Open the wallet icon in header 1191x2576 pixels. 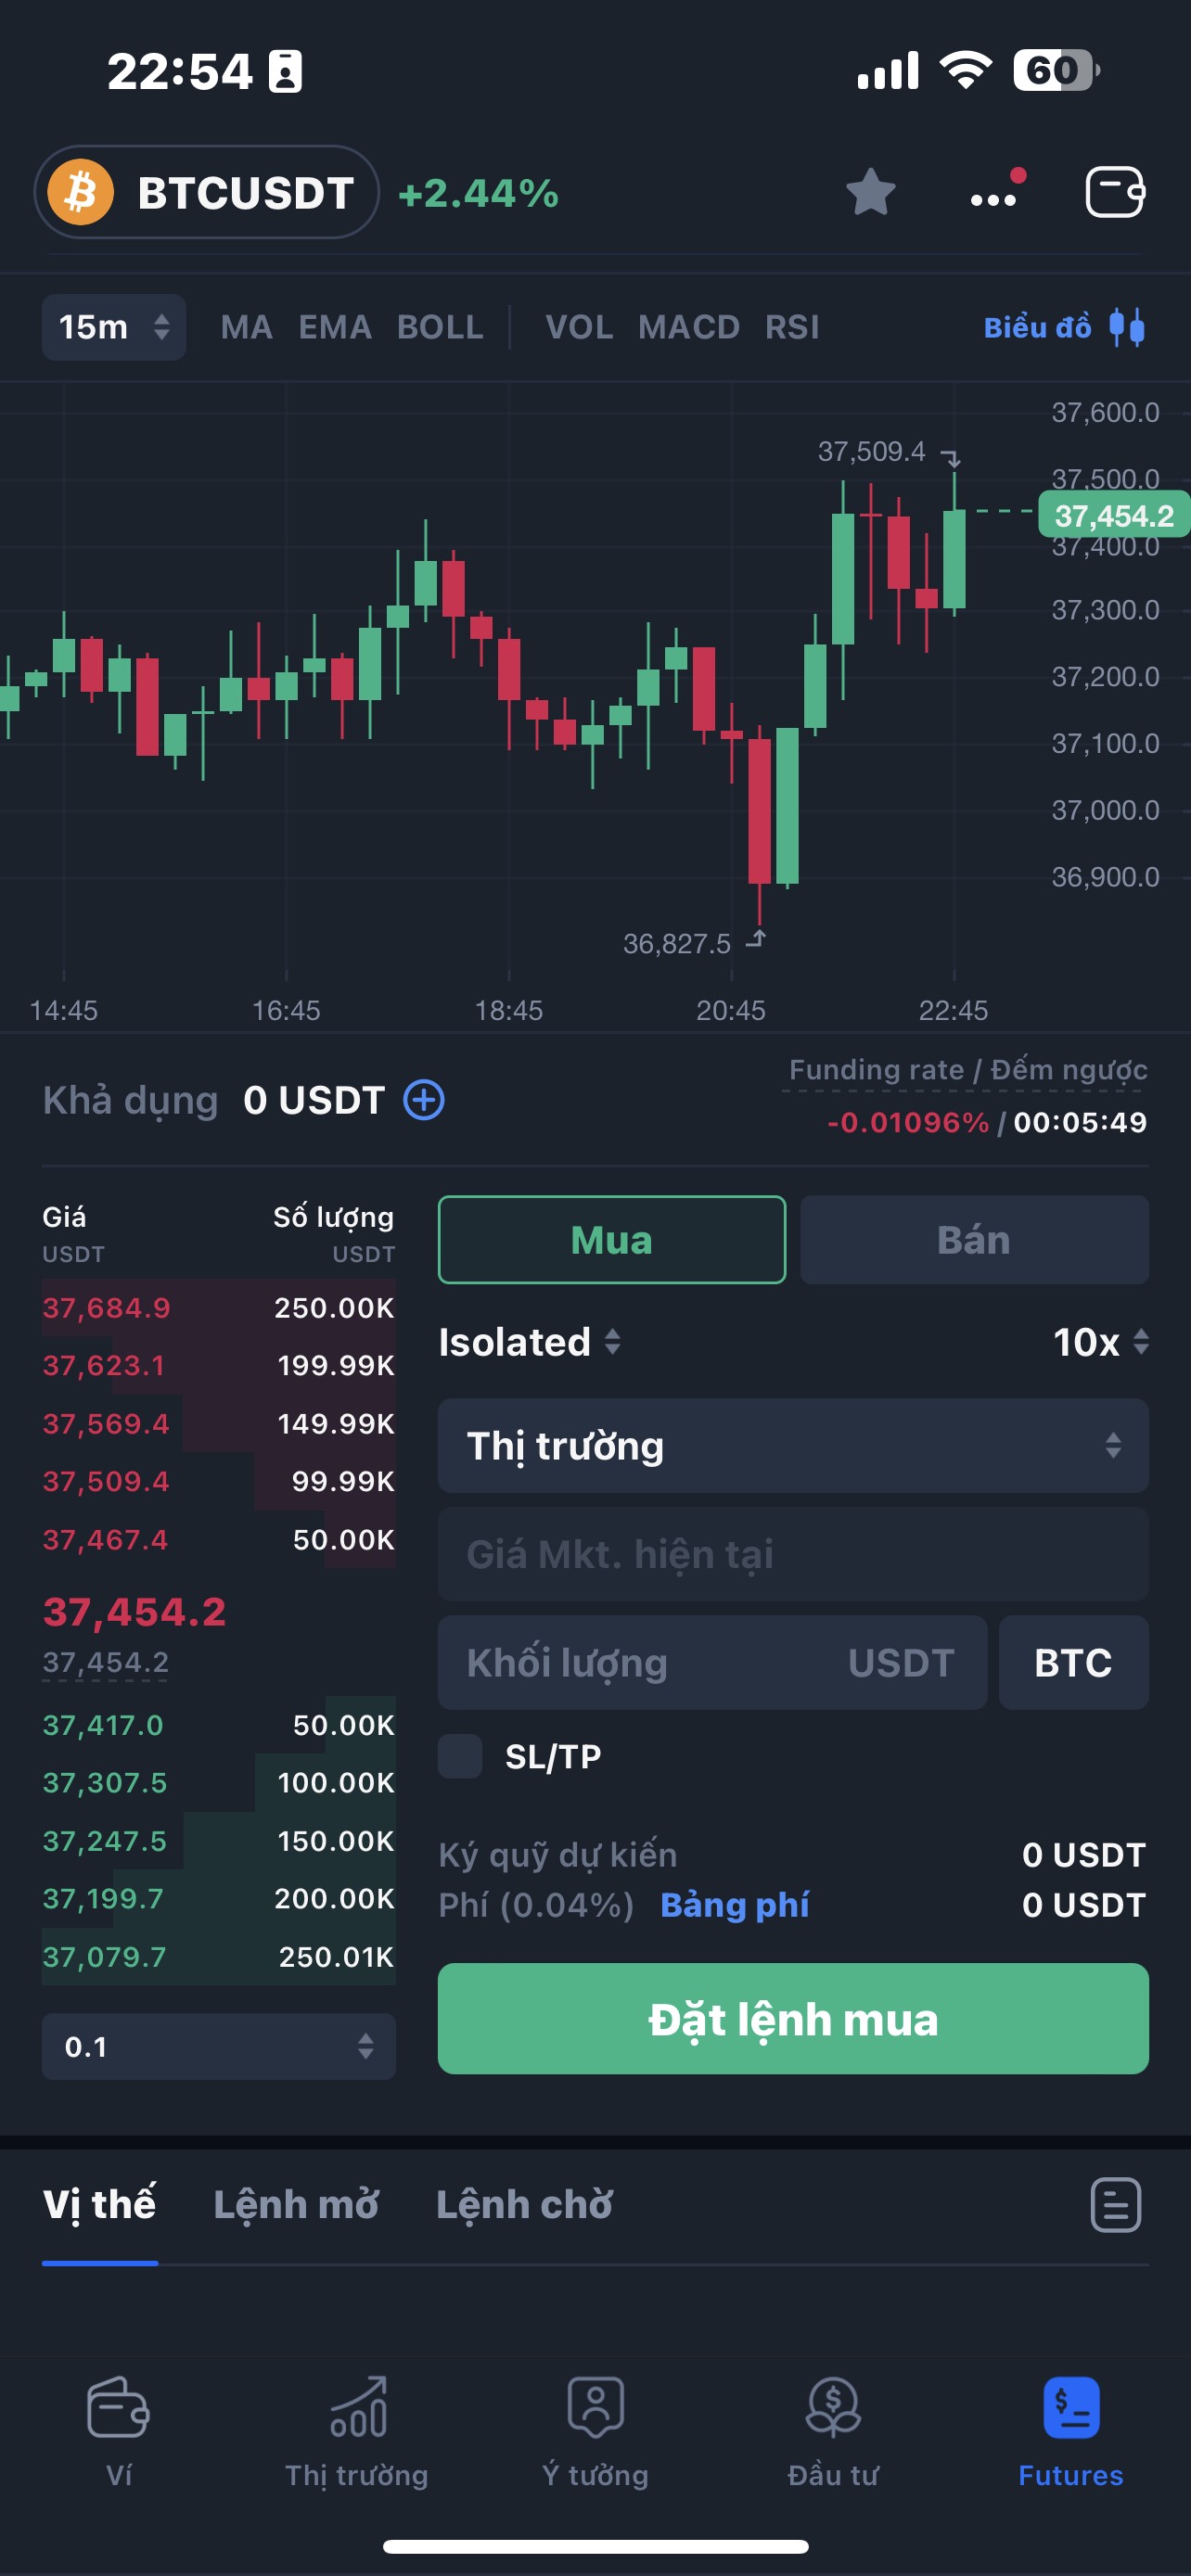click(x=1114, y=192)
